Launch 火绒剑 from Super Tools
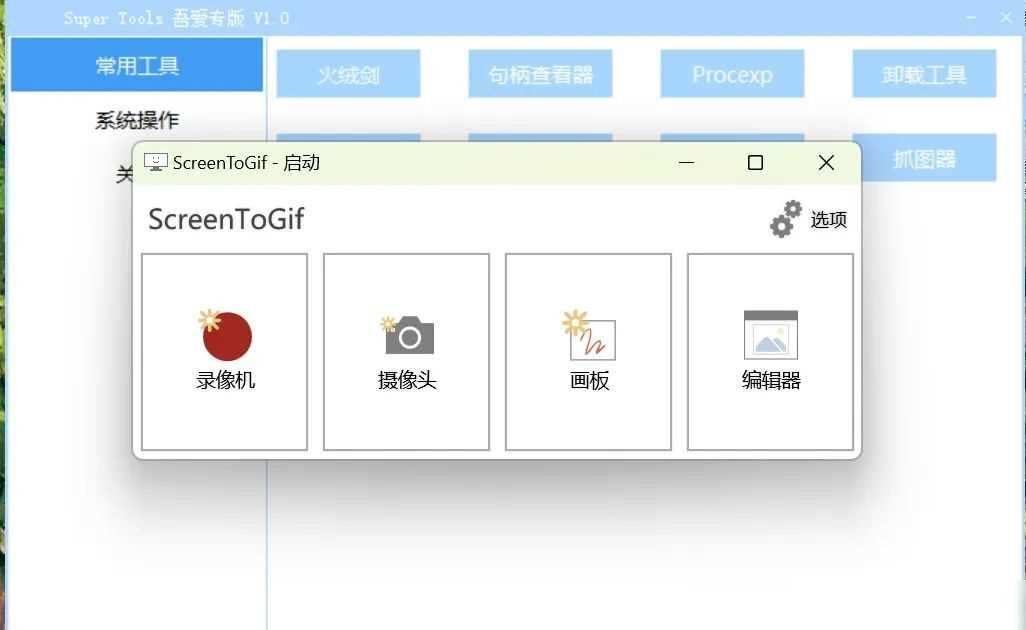This screenshot has height=630, width=1026. 348,74
